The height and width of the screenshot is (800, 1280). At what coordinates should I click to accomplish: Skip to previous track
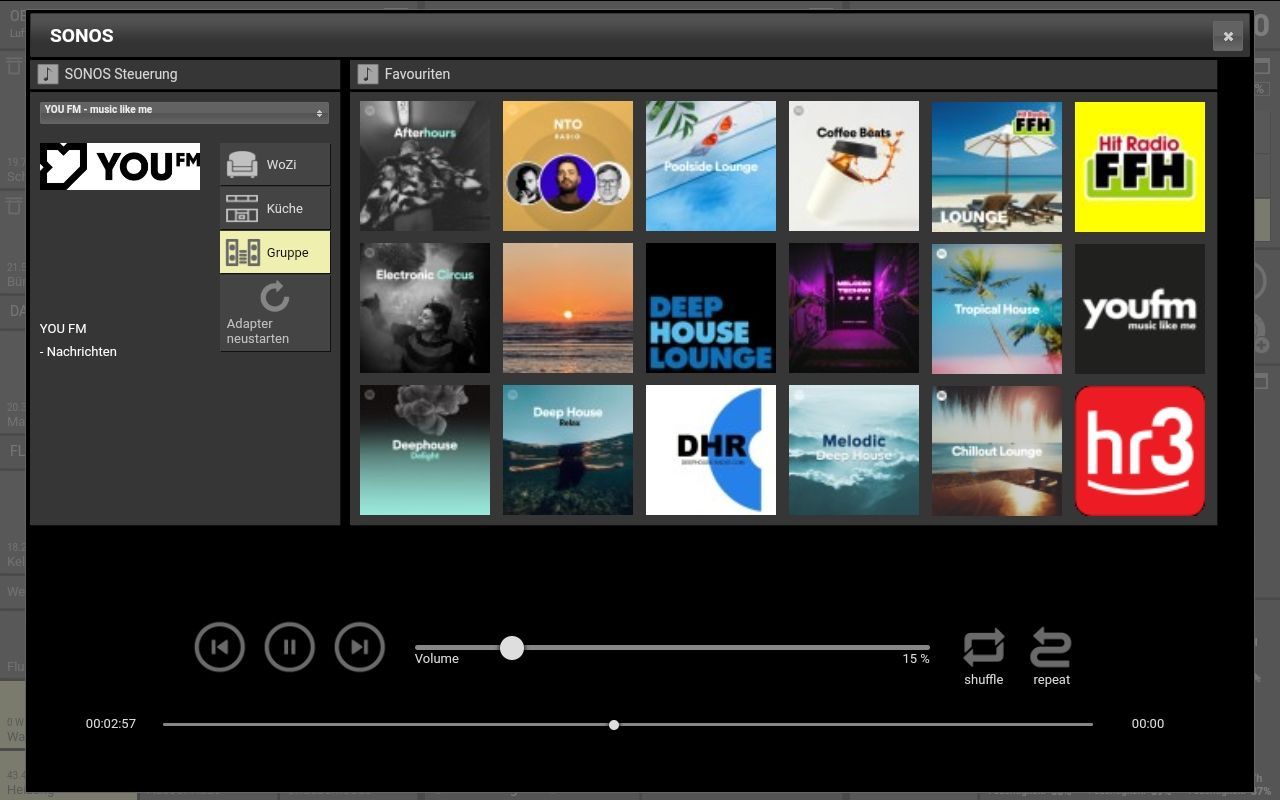pos(220,647)
